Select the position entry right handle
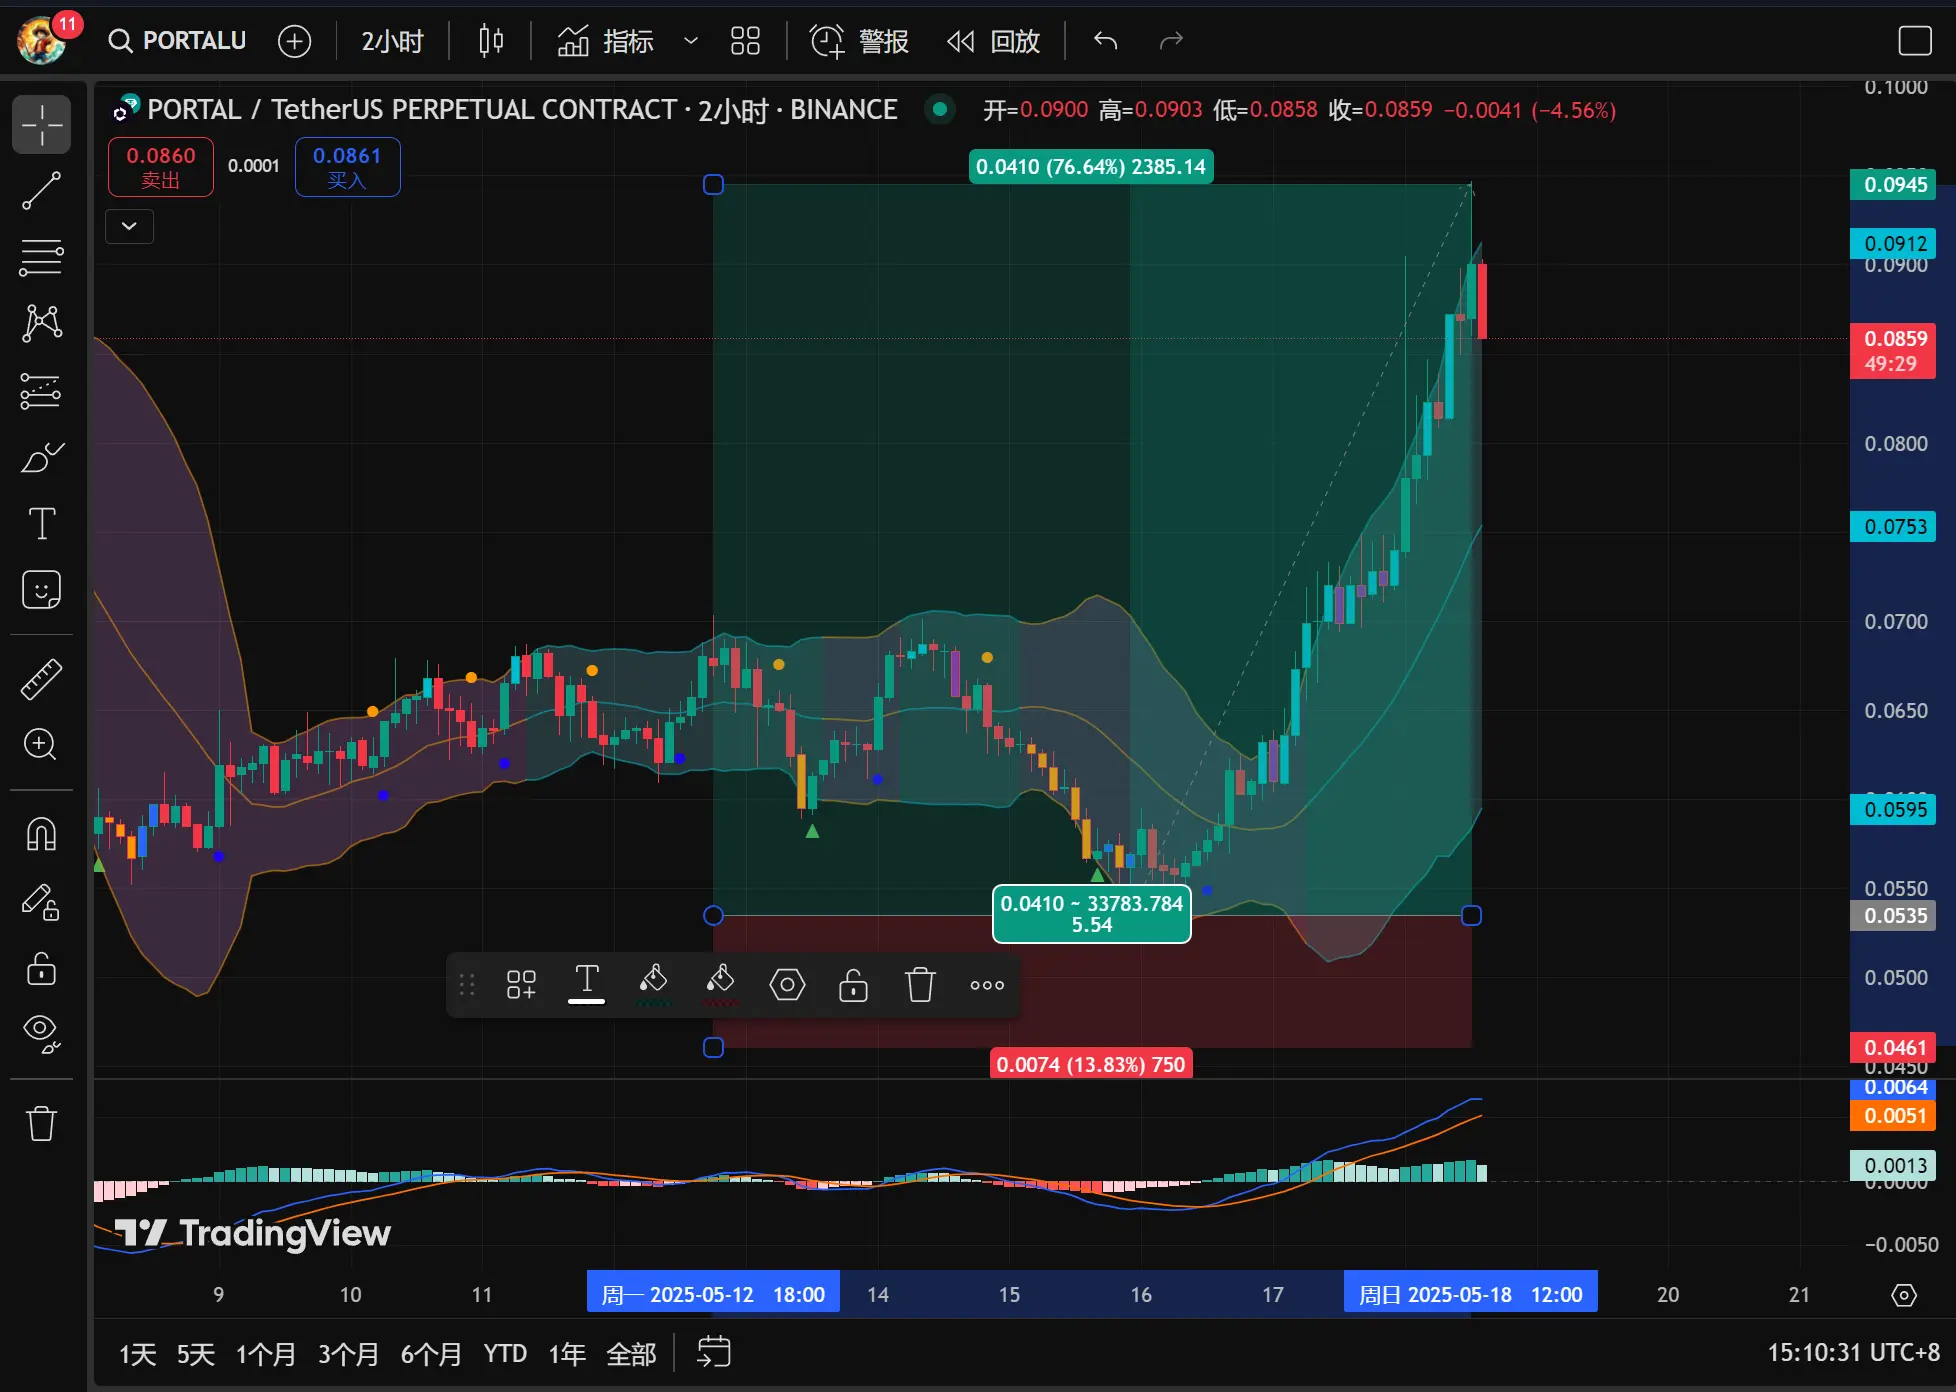The height and width of the screenshot is (1392, 1956). 1471,915
